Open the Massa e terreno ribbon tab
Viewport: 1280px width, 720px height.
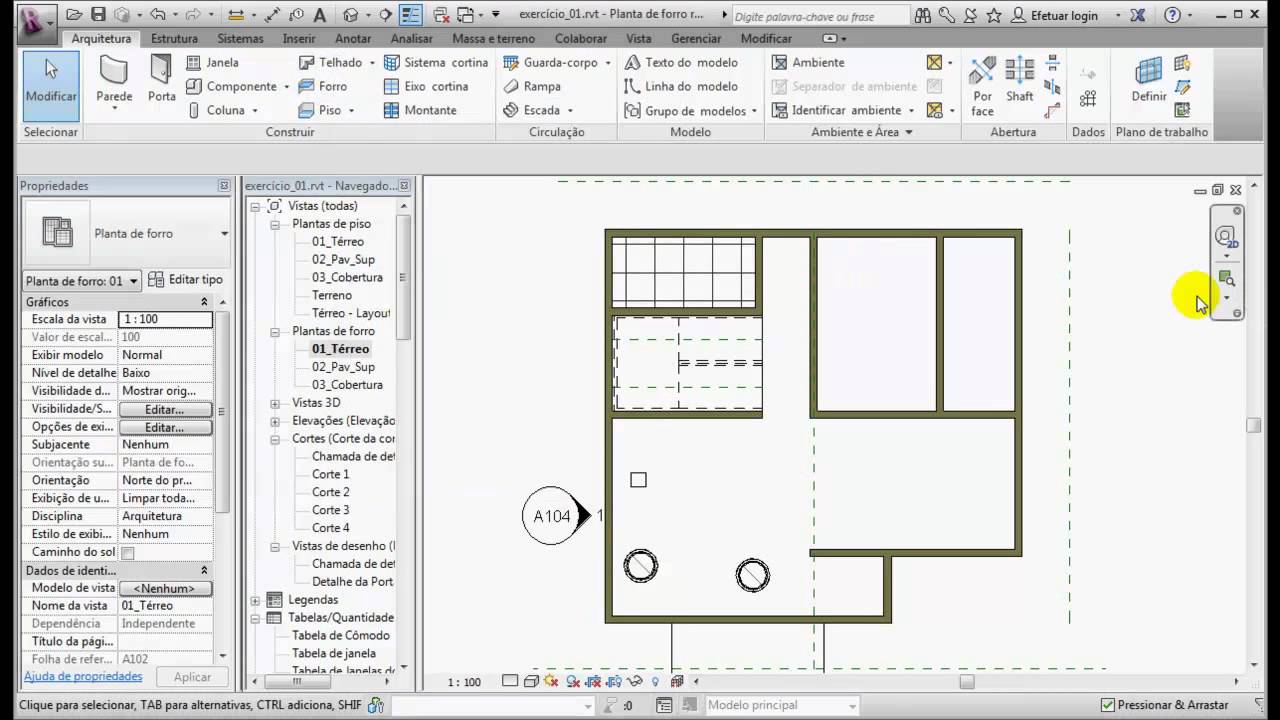494,38
